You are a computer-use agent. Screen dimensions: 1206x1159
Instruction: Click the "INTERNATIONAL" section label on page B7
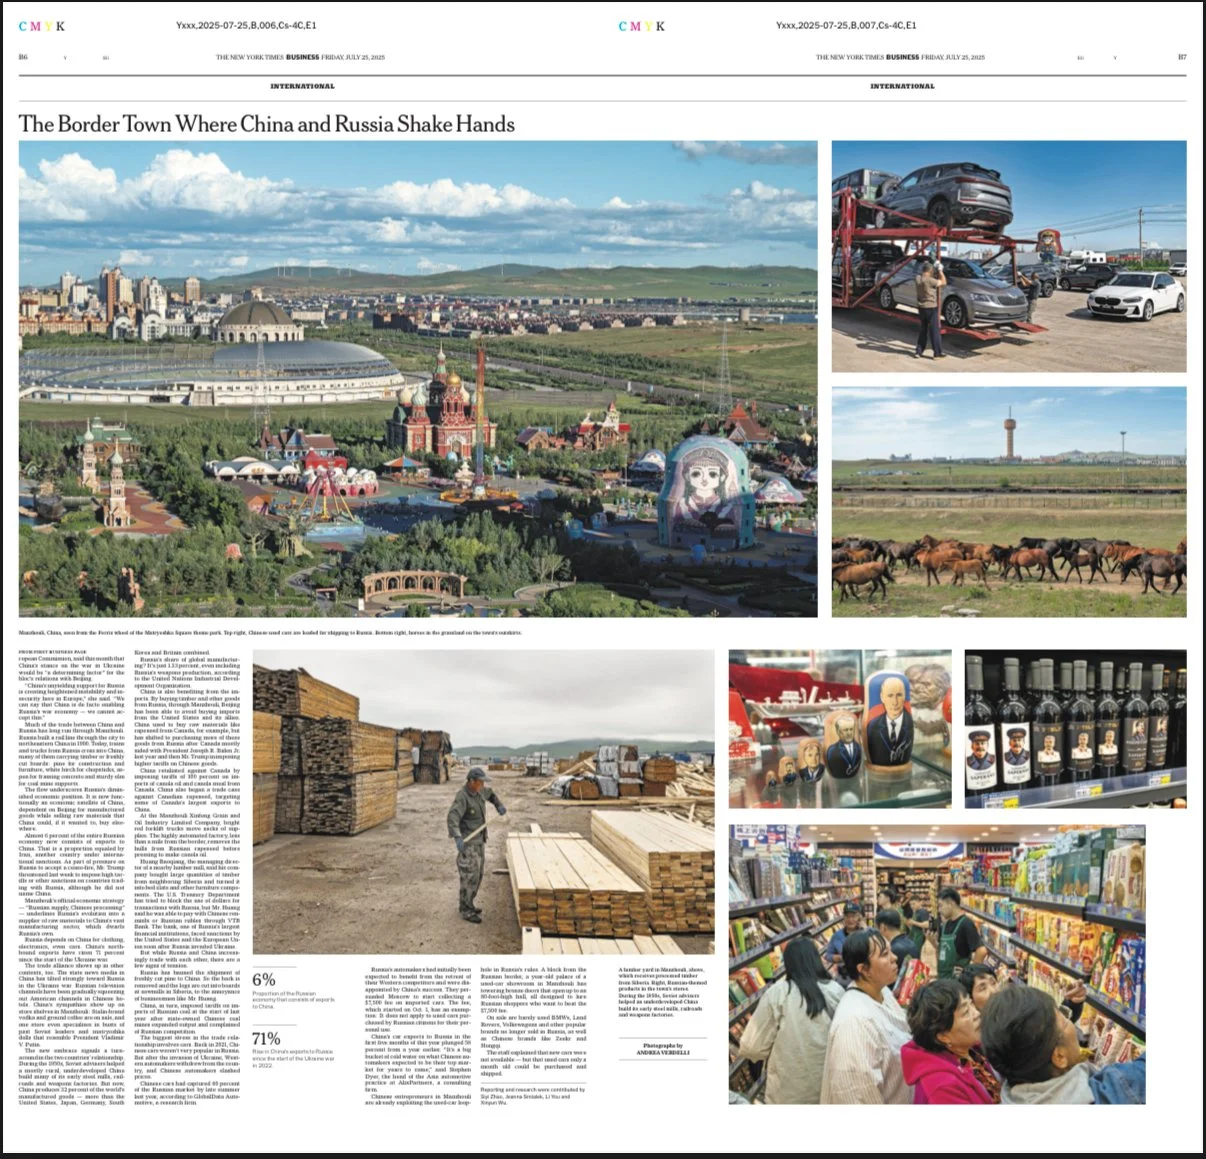tap(902, 86)
